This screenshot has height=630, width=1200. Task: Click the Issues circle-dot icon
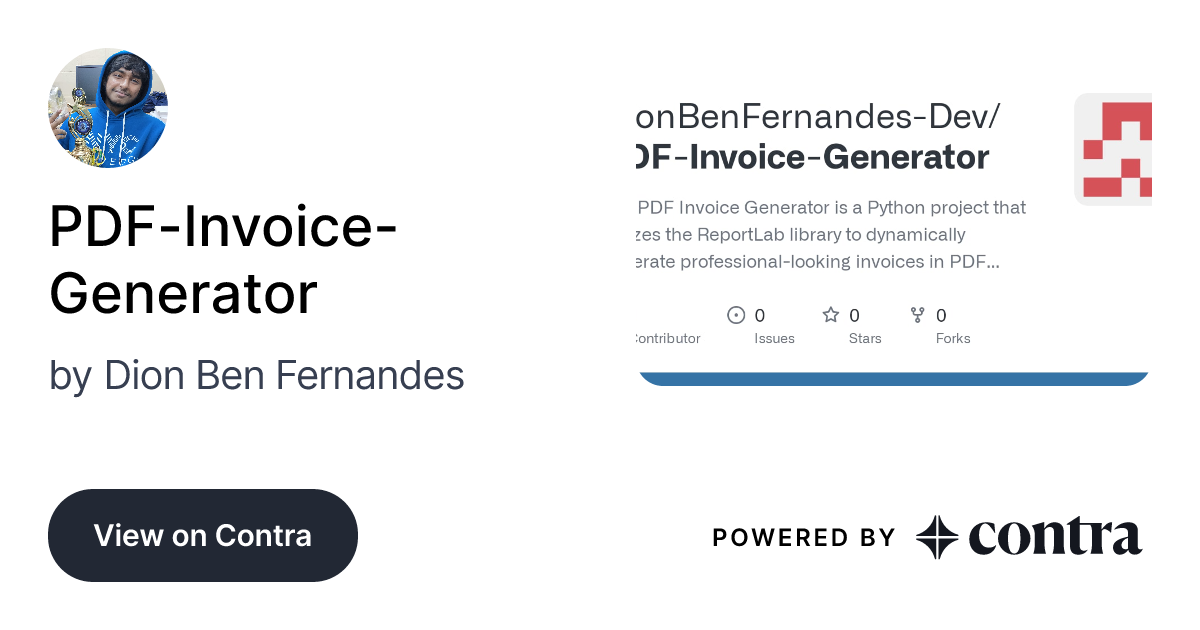click(x=736, y=315)
